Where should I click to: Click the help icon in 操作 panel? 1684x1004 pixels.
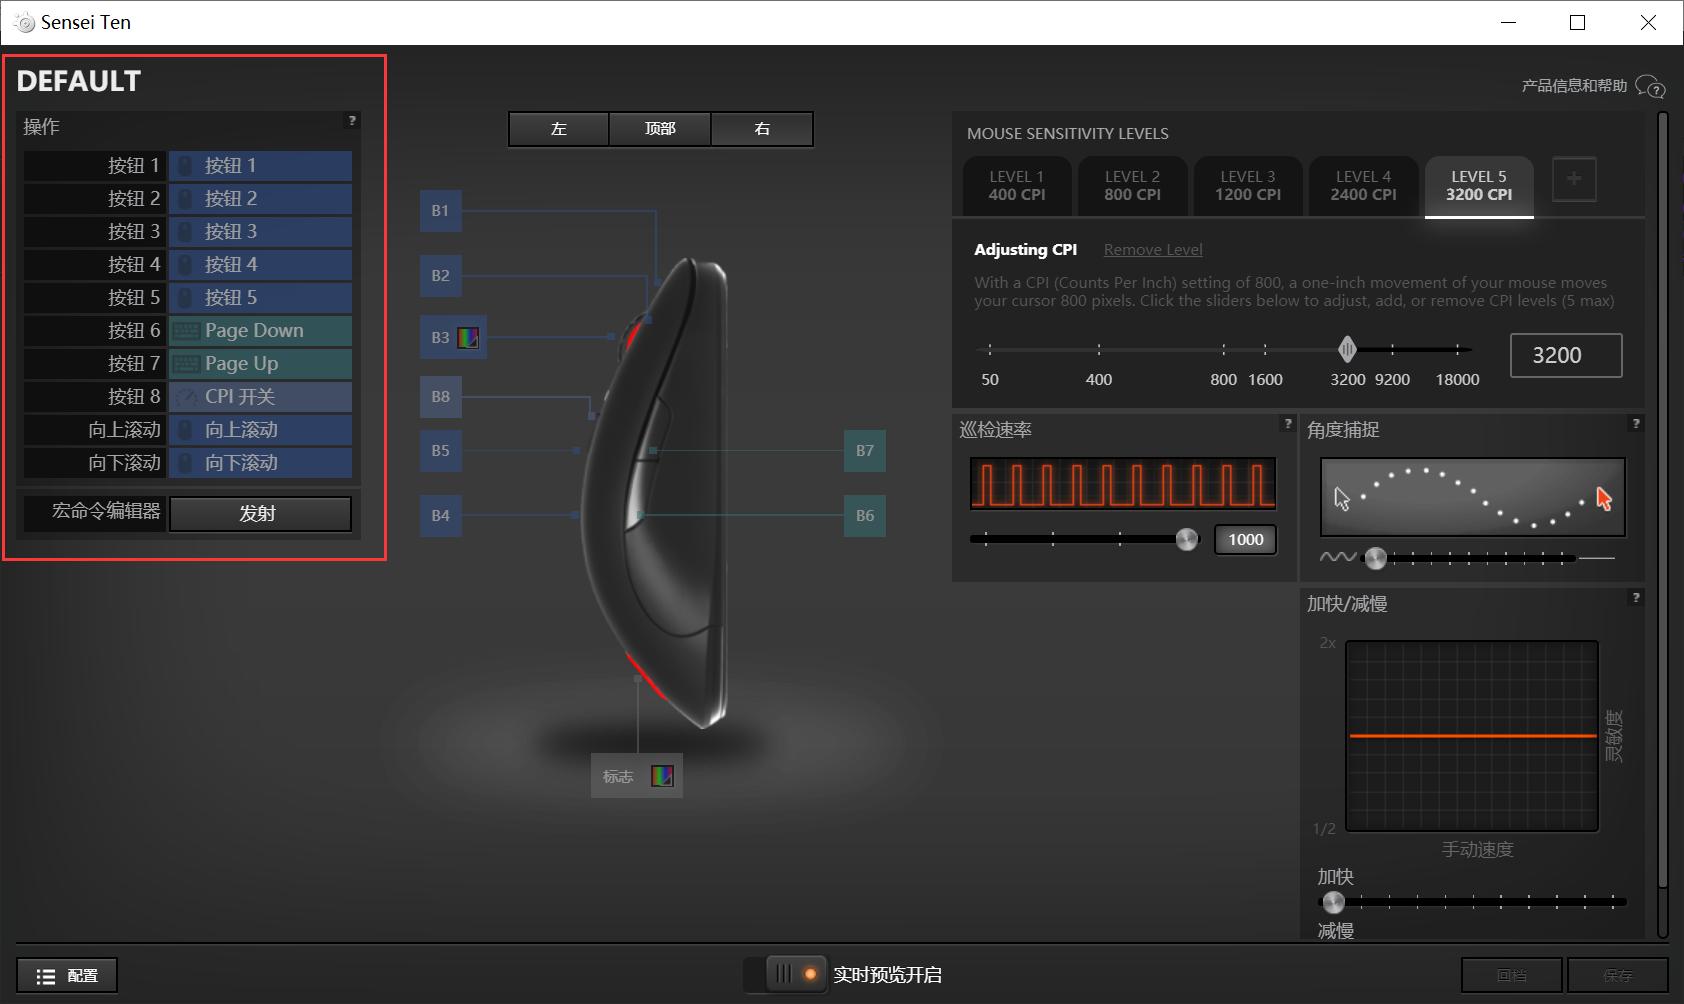[x=351, y=121]
